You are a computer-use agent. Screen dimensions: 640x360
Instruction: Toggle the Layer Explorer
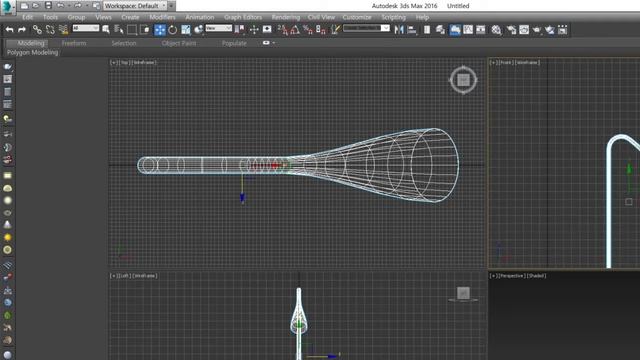pos(440,29)
